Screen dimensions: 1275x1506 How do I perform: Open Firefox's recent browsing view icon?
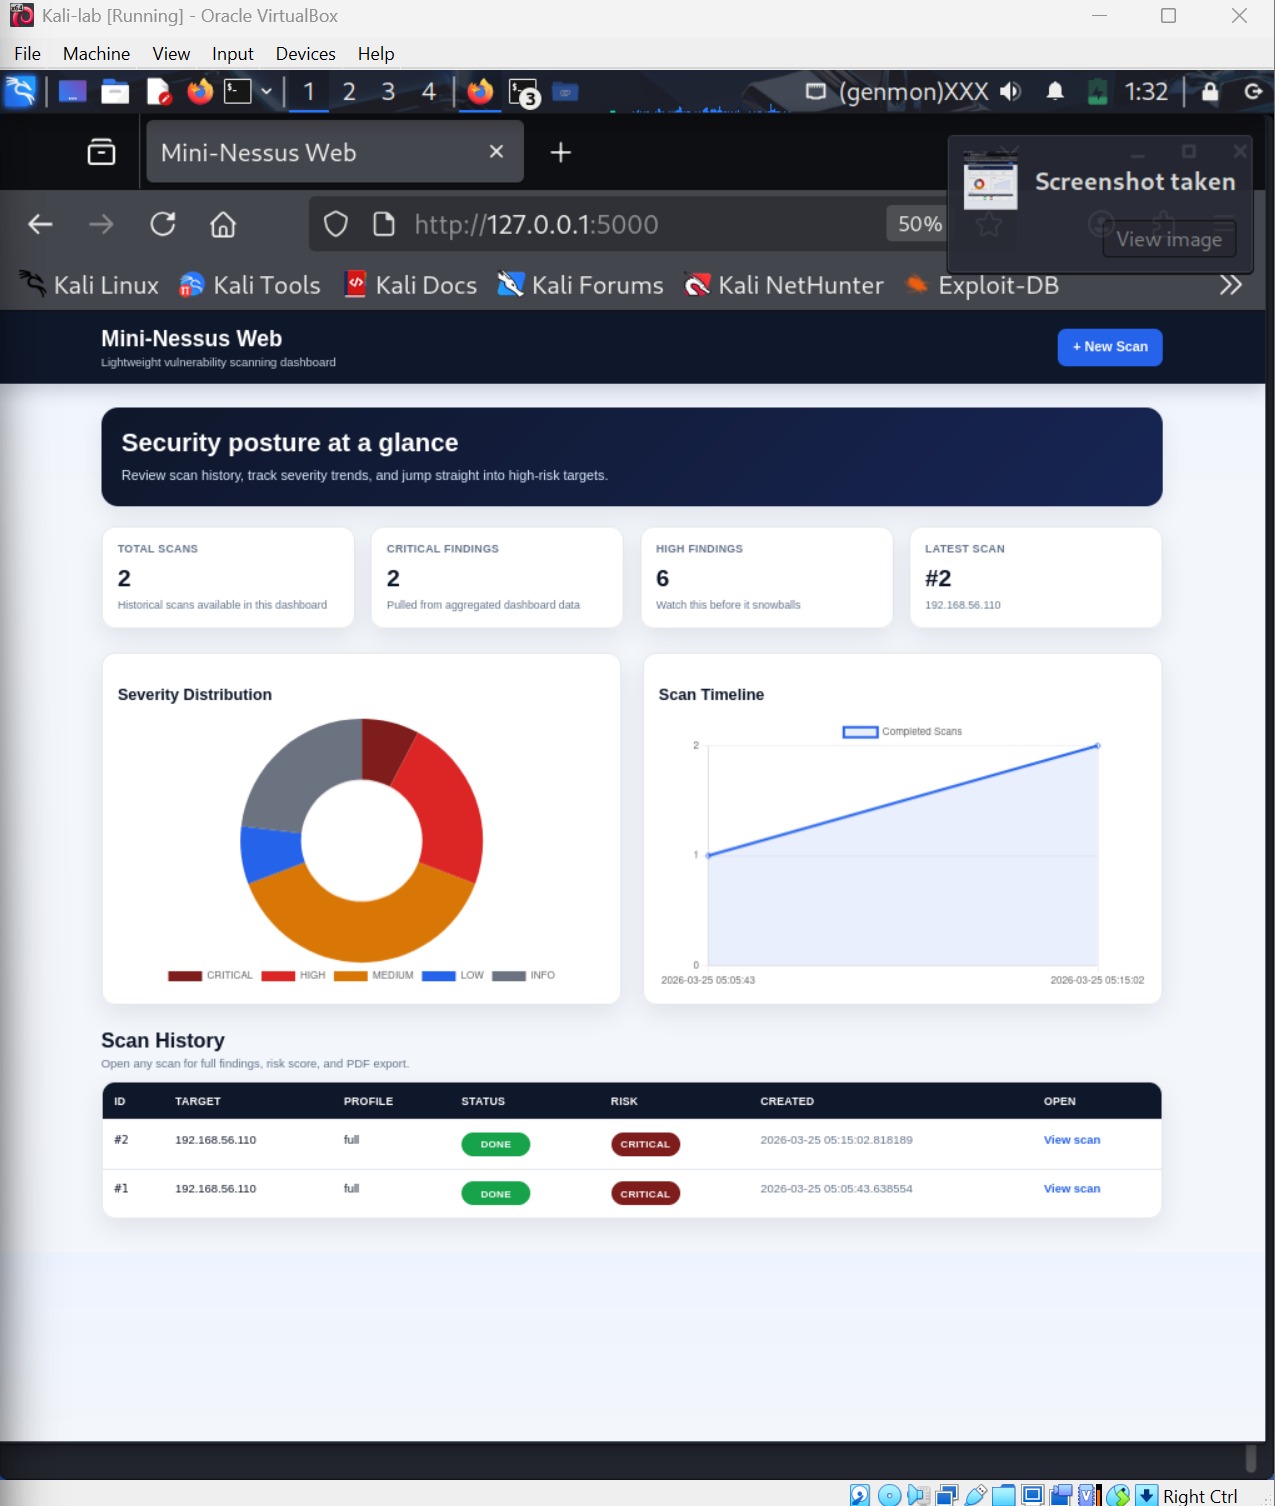tap(101, 152)
